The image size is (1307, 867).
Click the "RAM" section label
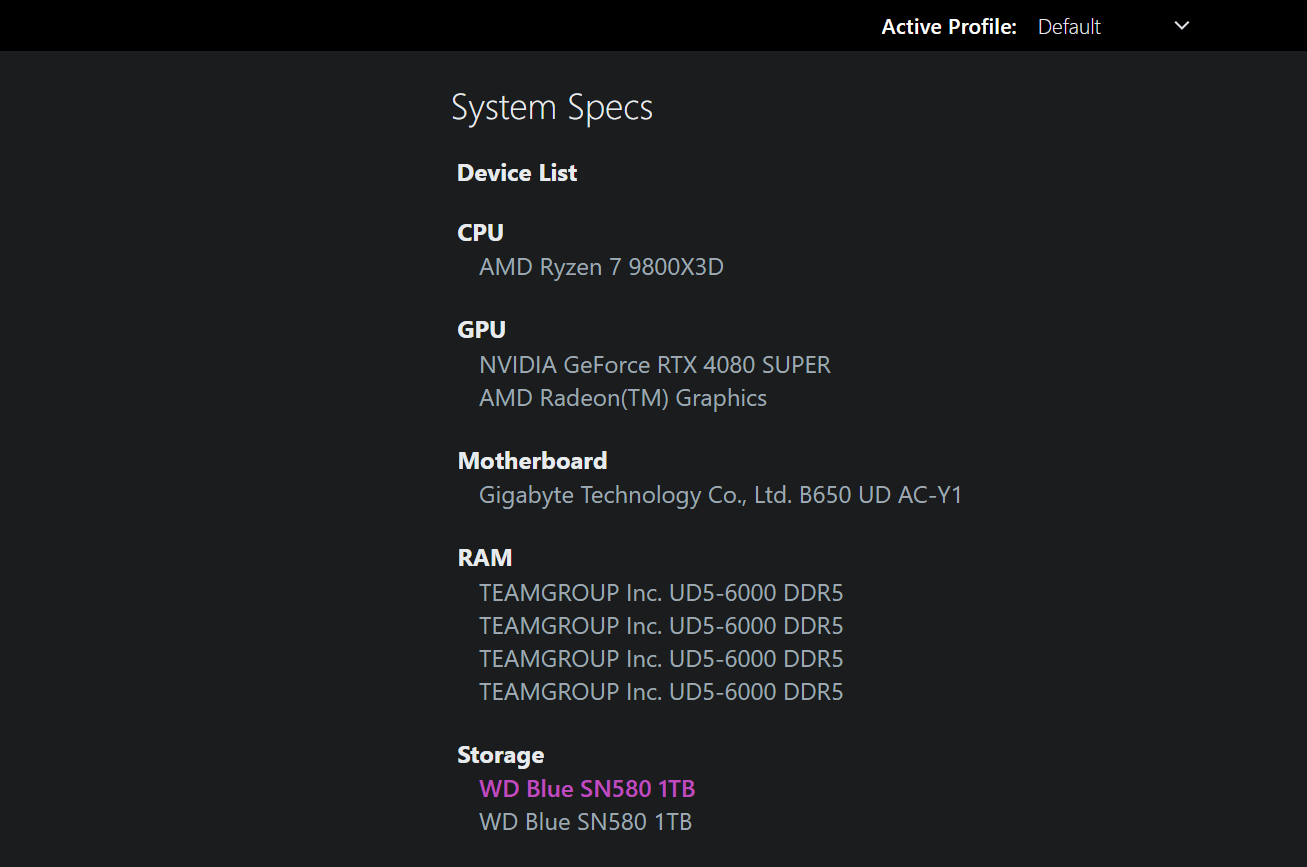(485, 557)
